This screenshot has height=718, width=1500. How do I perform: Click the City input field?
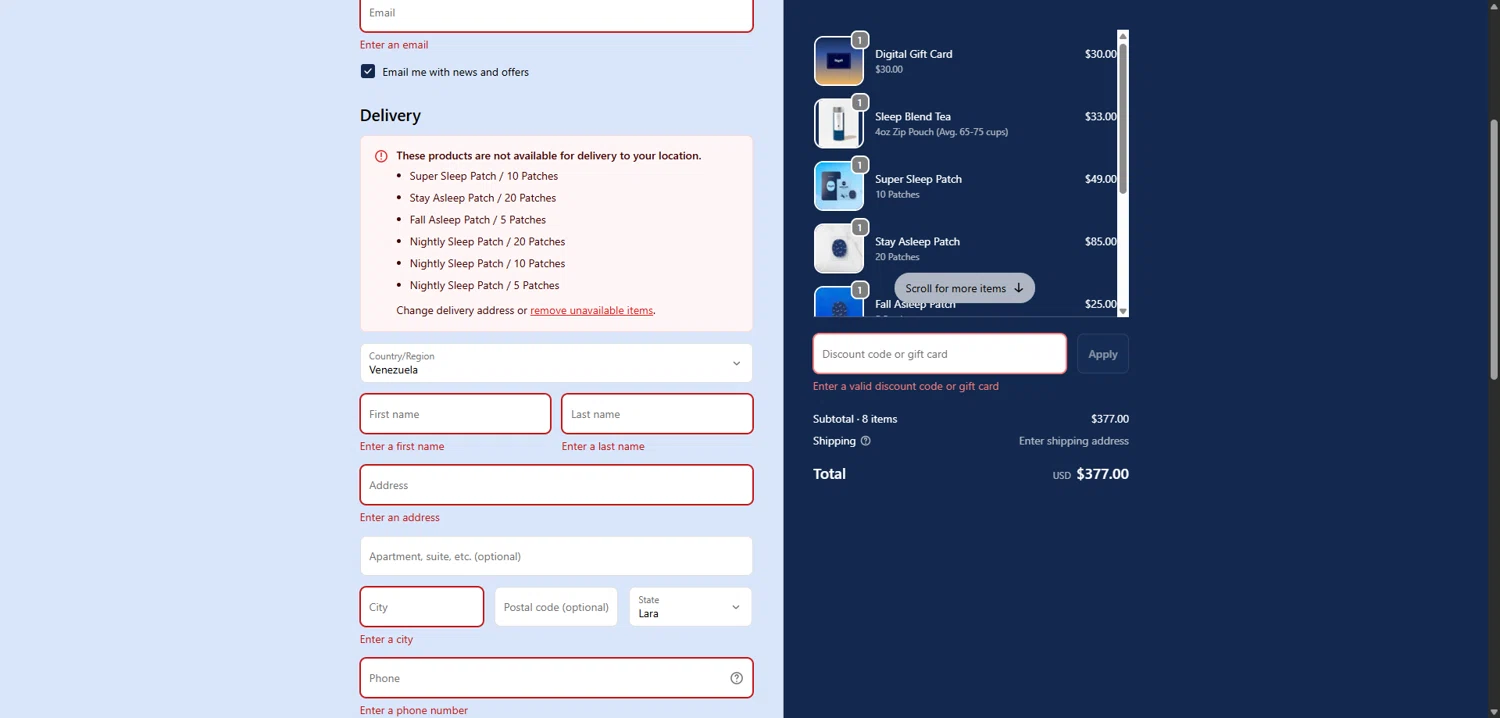point(422,607)
